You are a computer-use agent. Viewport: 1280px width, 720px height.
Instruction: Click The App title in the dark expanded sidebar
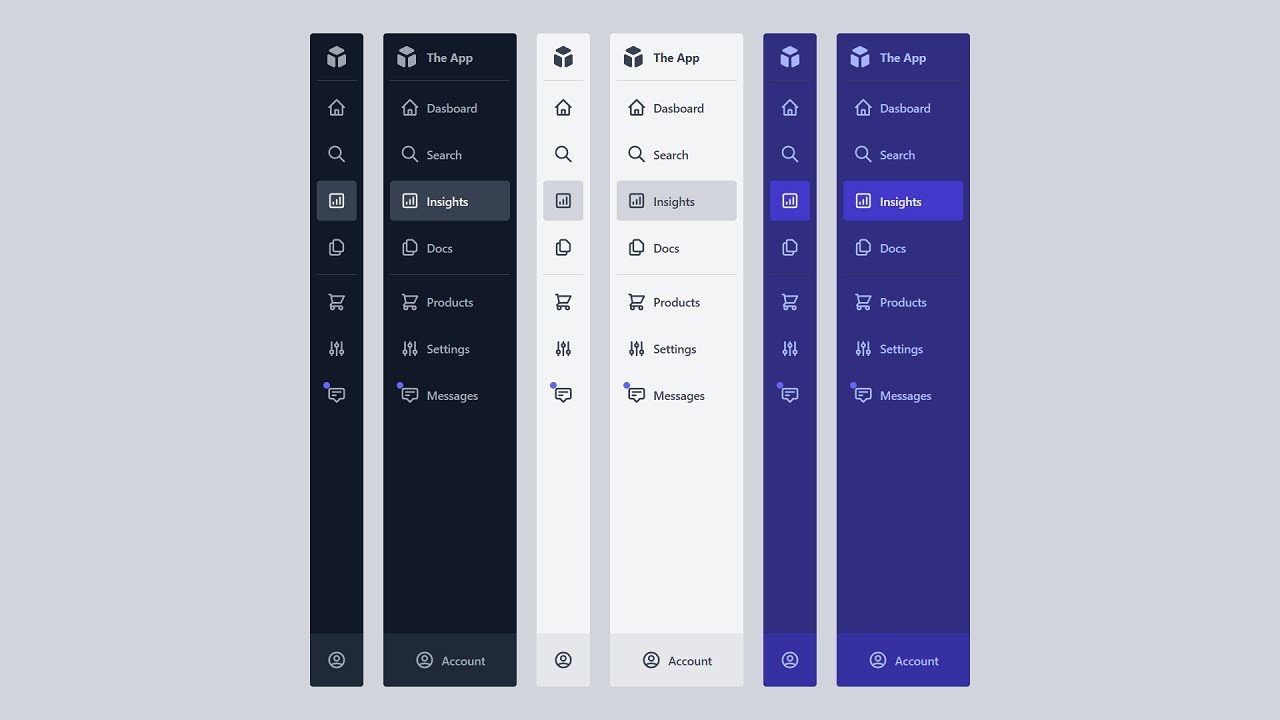pos(450,58)
